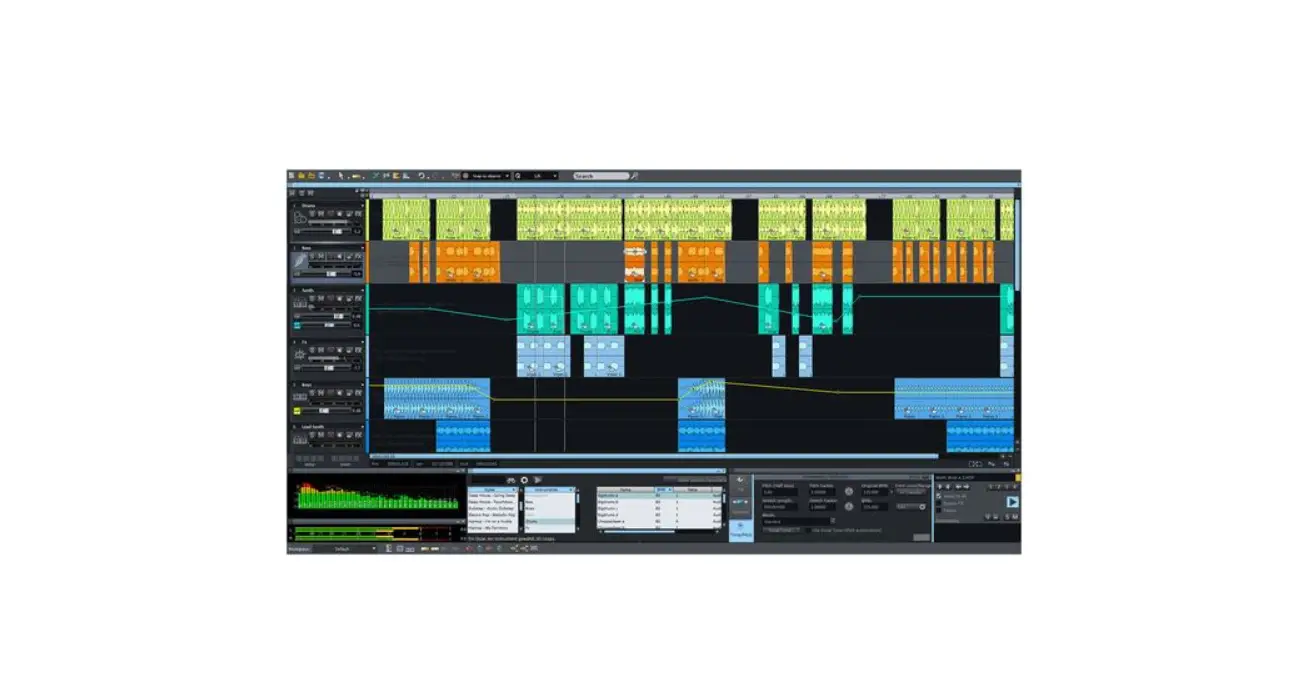Select the TimePitch tab
1314x683 pixels.
point(741,531)
